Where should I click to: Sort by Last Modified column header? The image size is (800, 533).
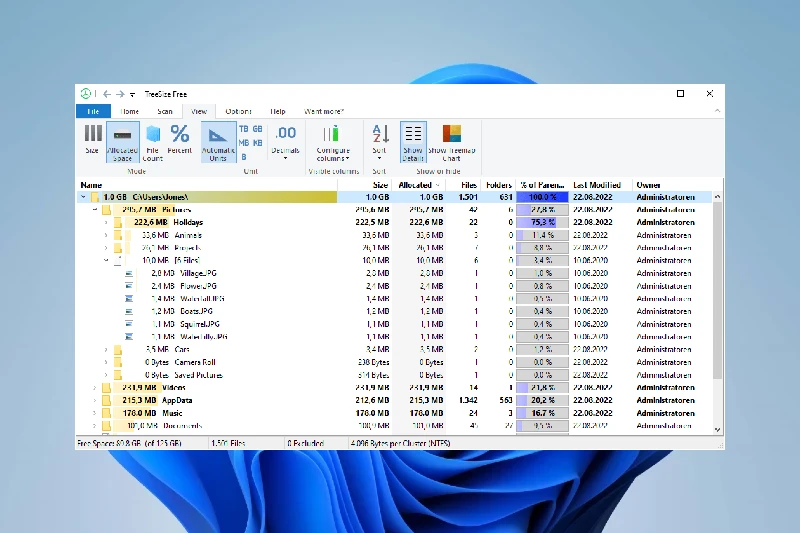pyautogui.click(x=599, y=185)
